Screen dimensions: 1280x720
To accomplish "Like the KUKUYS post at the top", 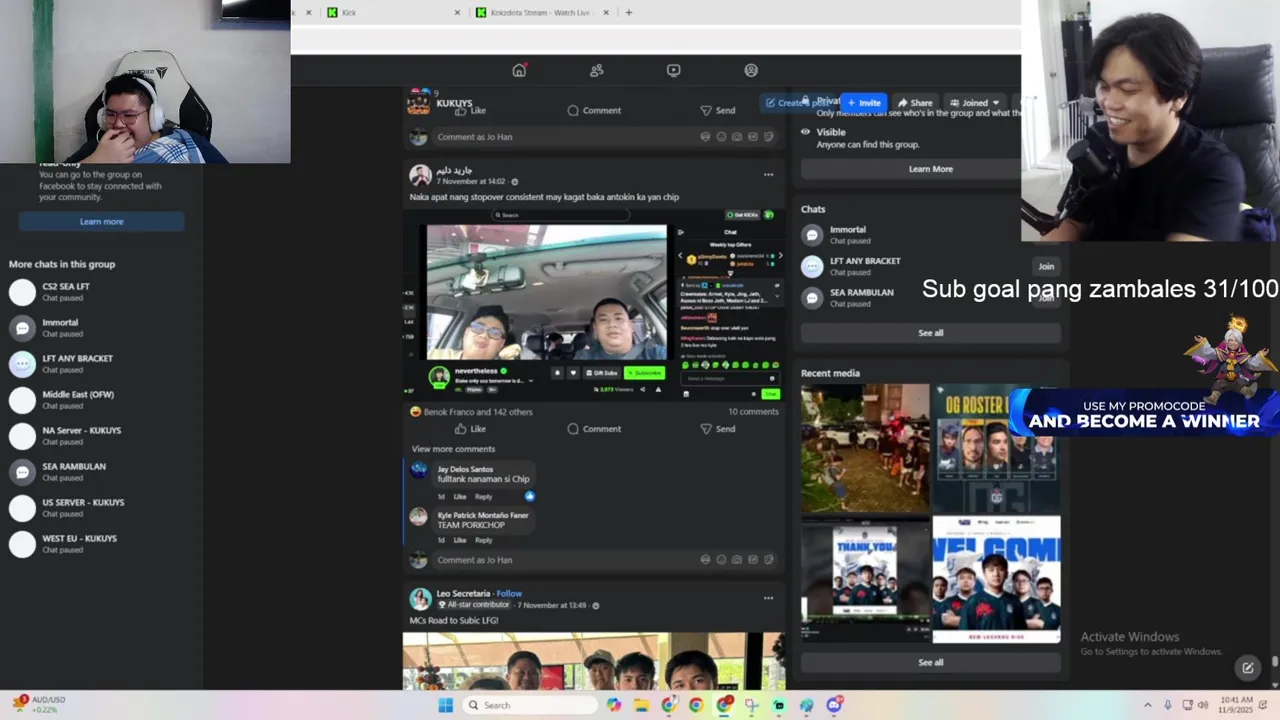I will click(470, 110).
